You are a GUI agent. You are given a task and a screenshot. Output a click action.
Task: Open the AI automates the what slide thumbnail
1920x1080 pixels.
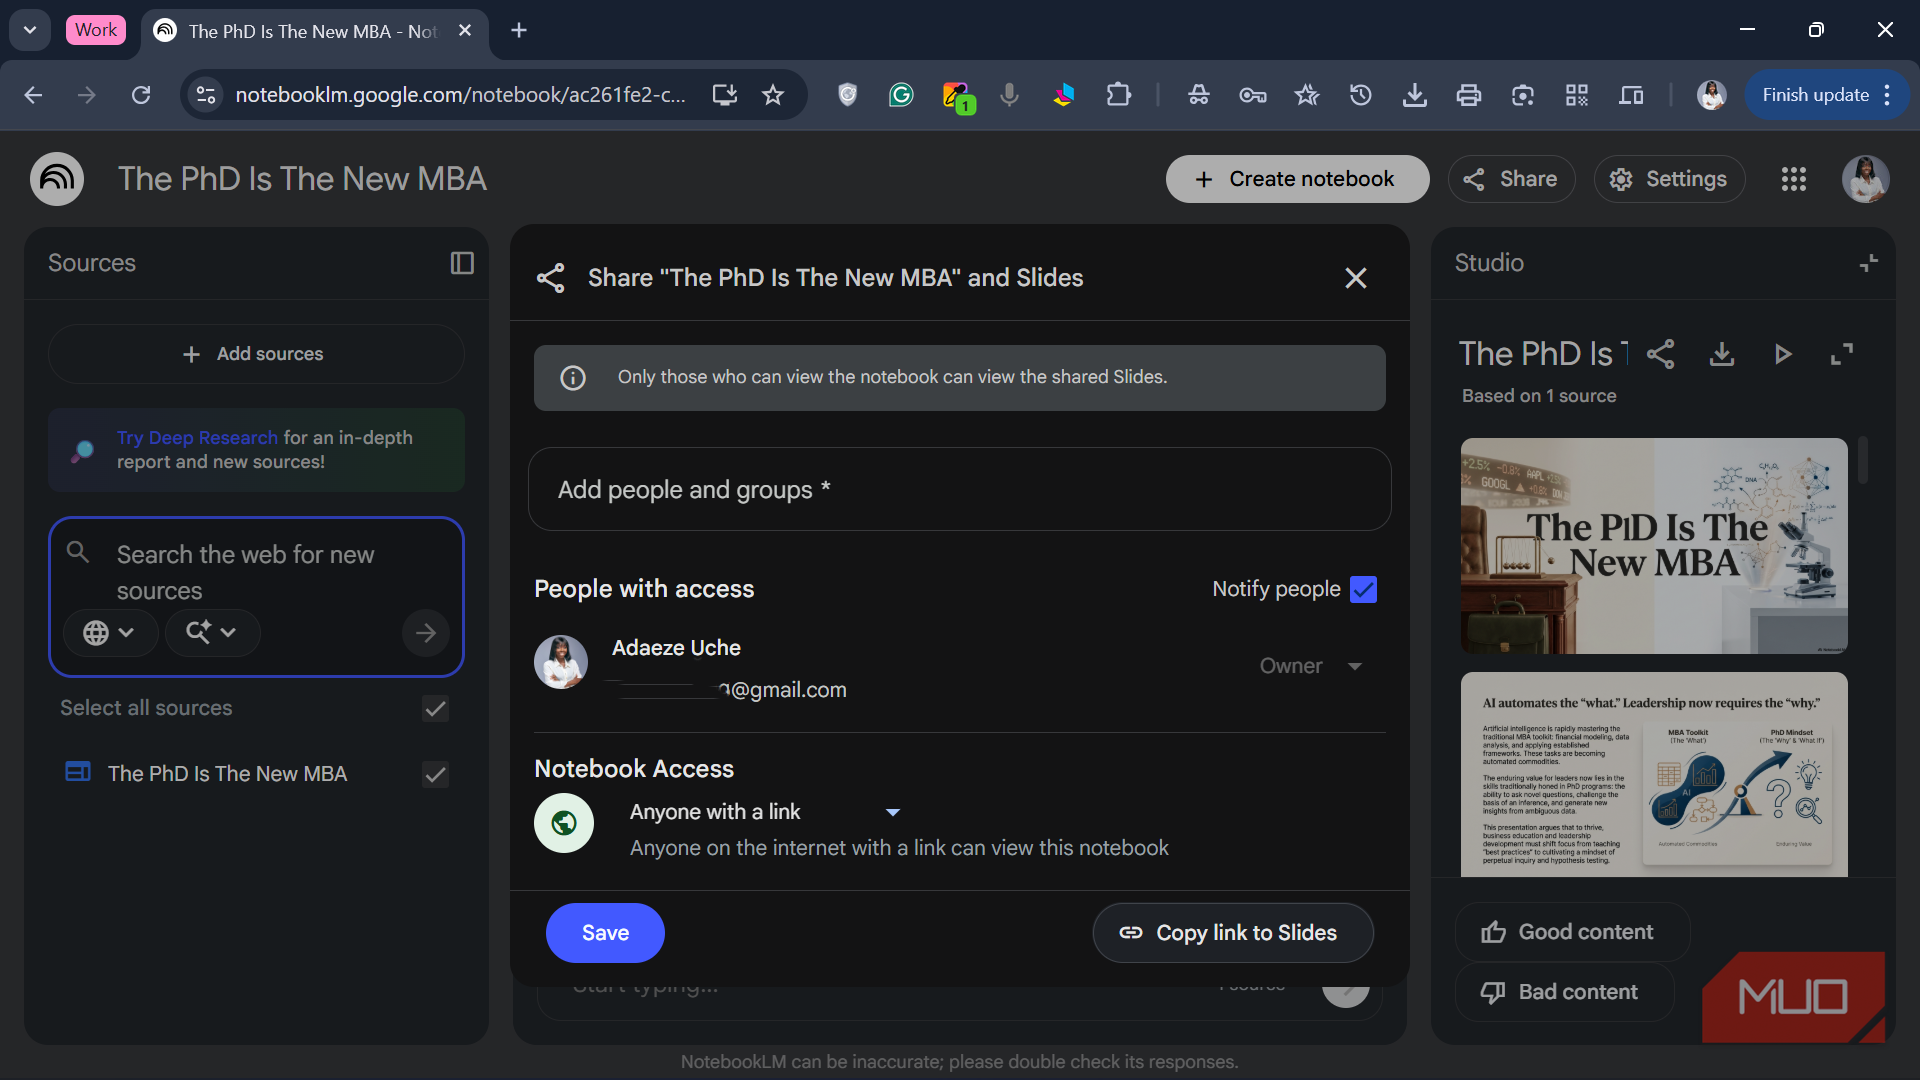1653,775
